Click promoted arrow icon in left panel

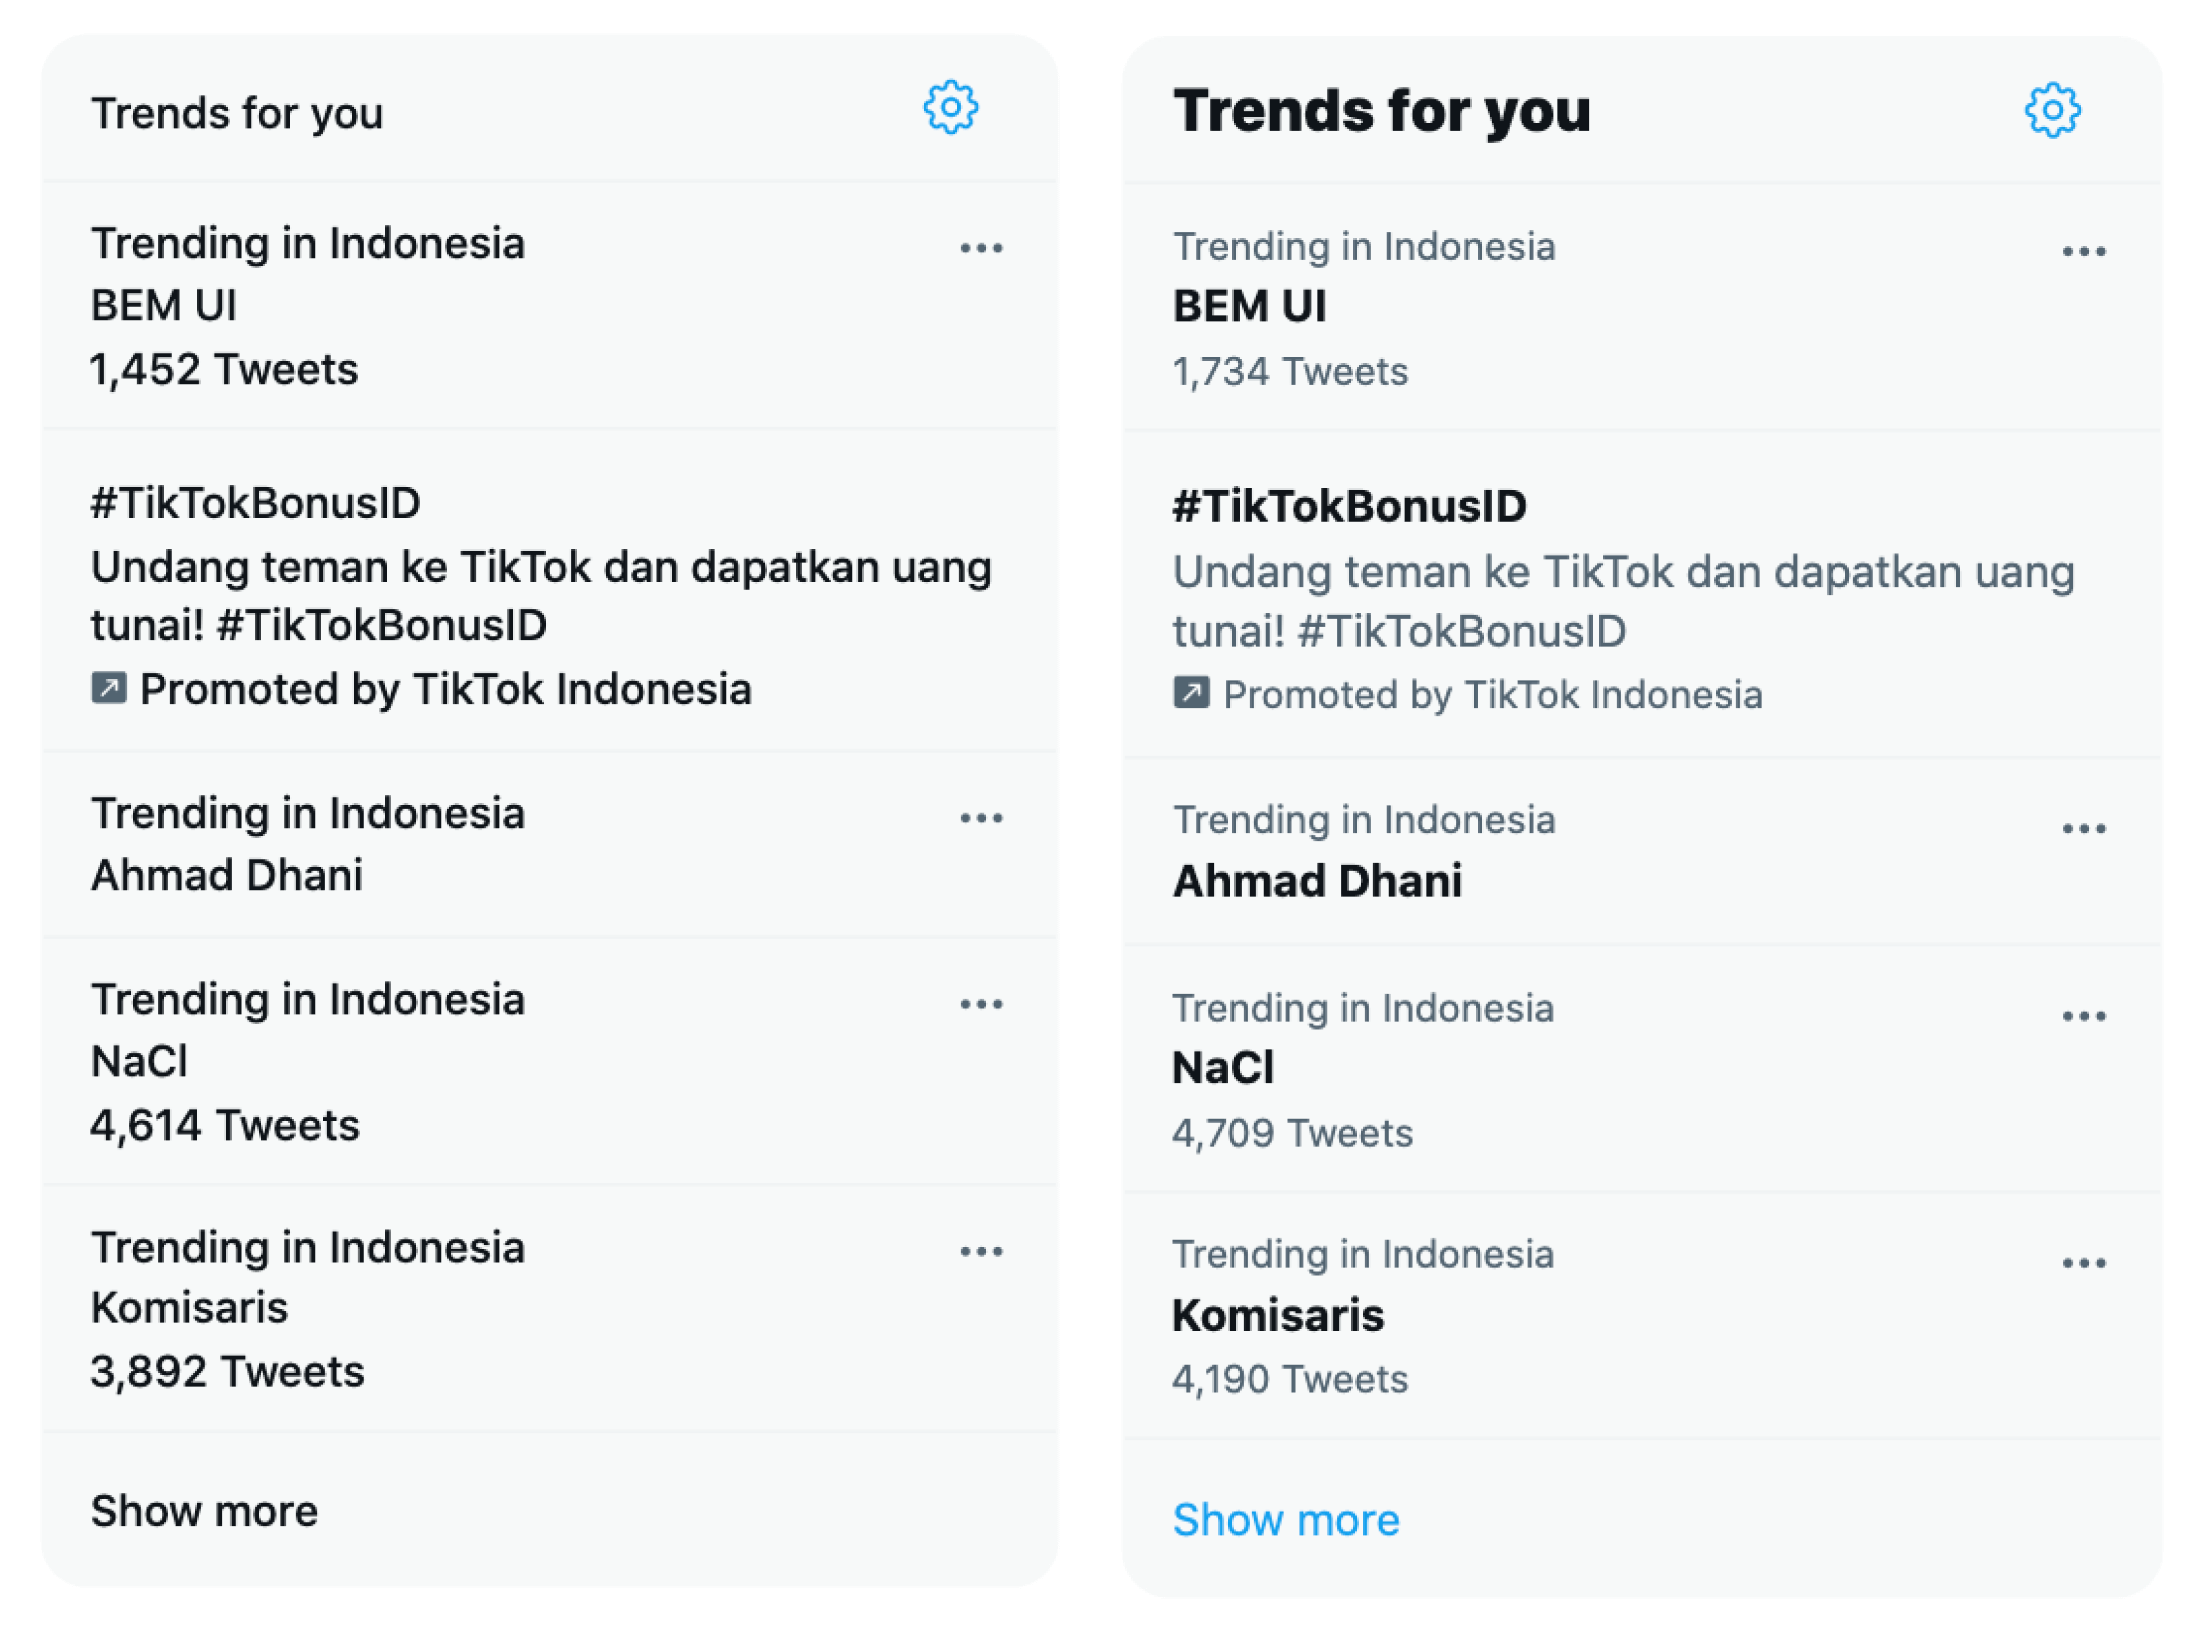[109, 688]
